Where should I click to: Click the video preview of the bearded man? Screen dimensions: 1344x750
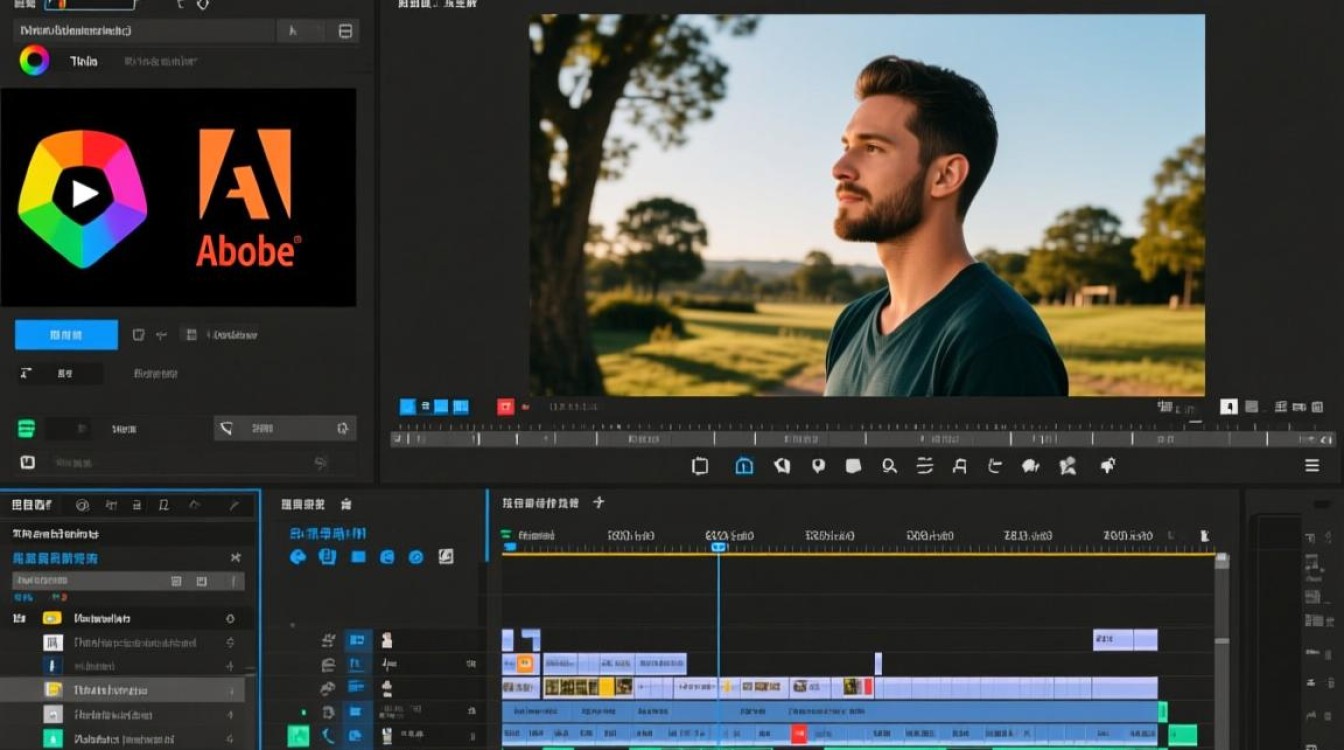coord(867,205)
